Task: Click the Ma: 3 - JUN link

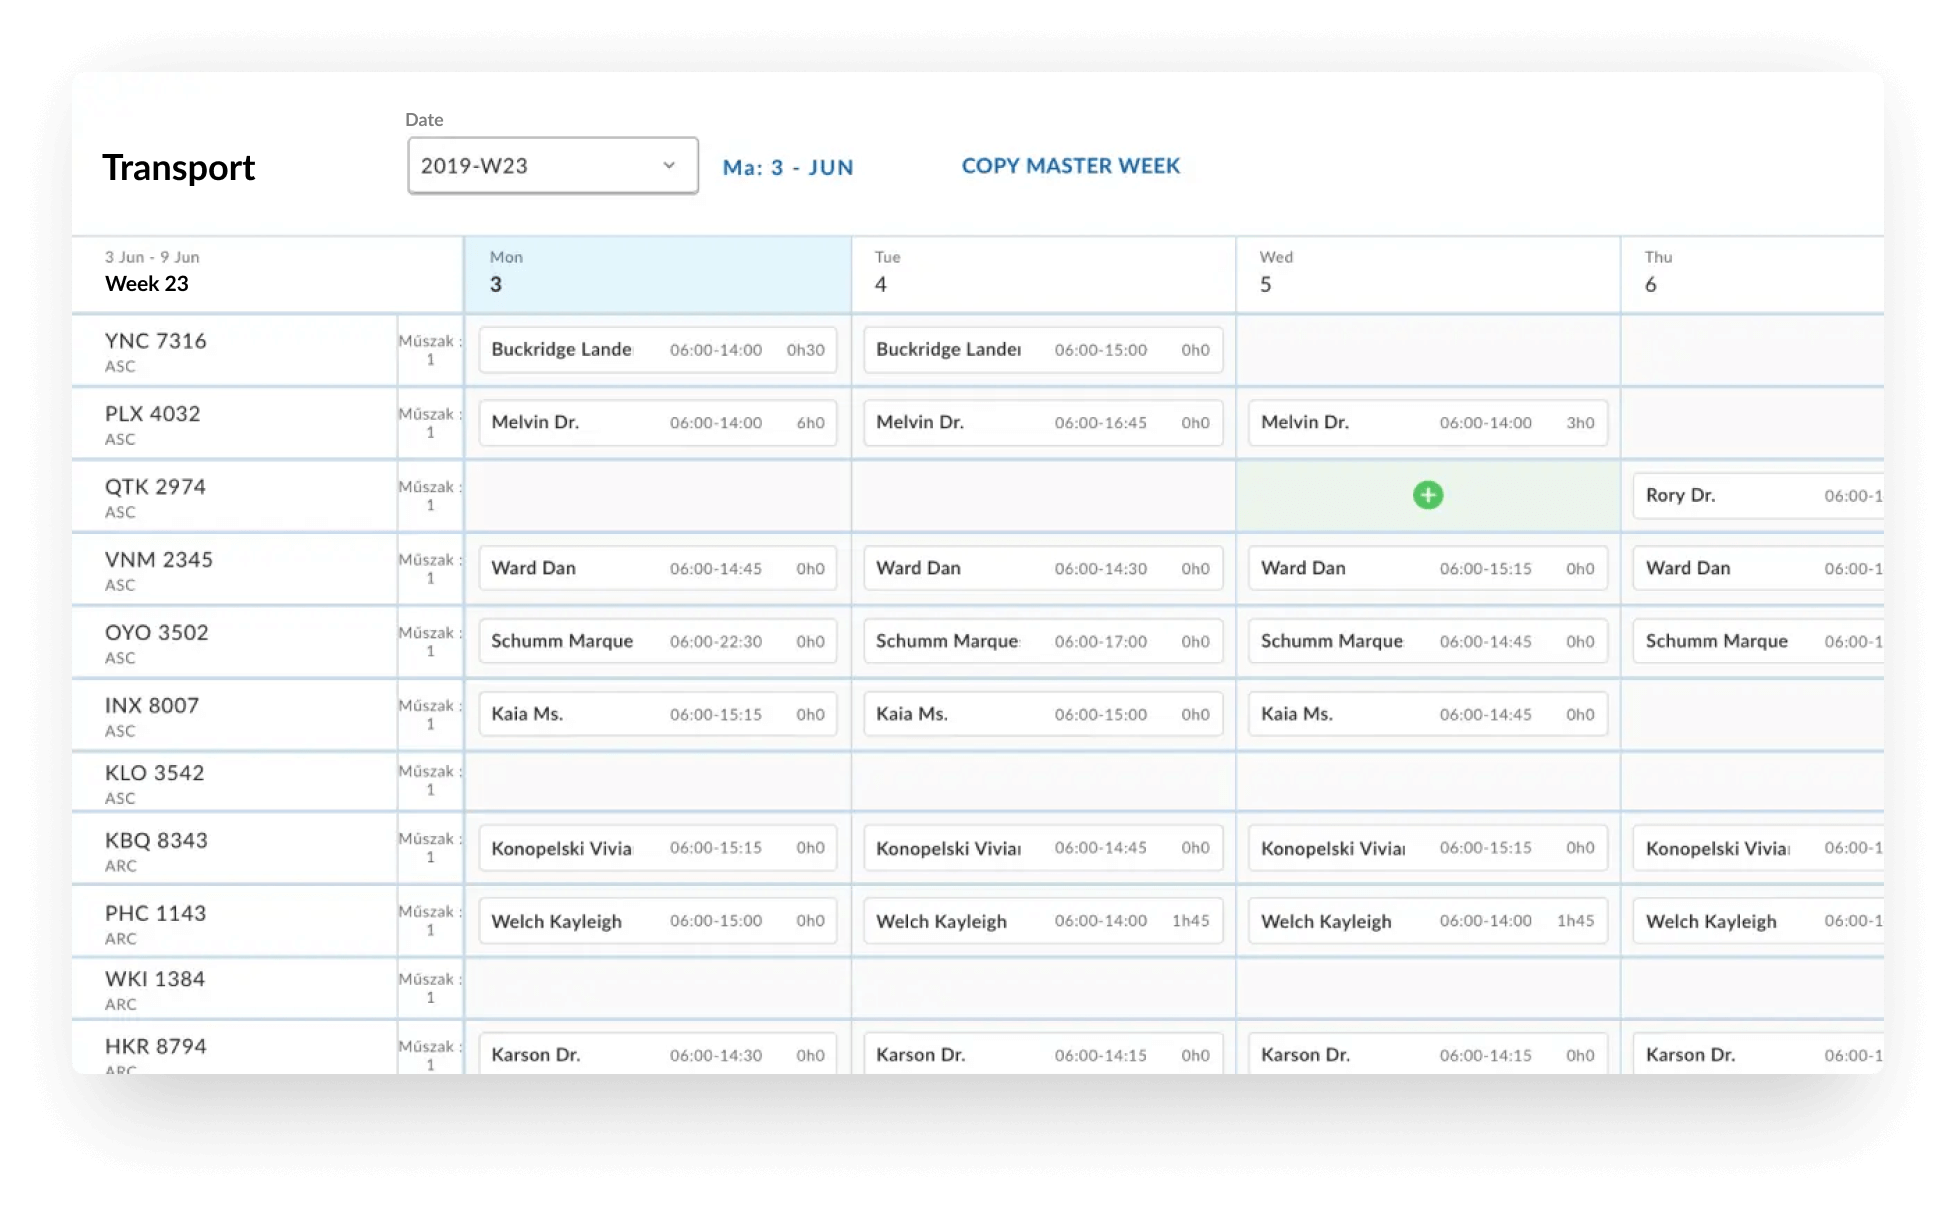Action: pos(788,168)
